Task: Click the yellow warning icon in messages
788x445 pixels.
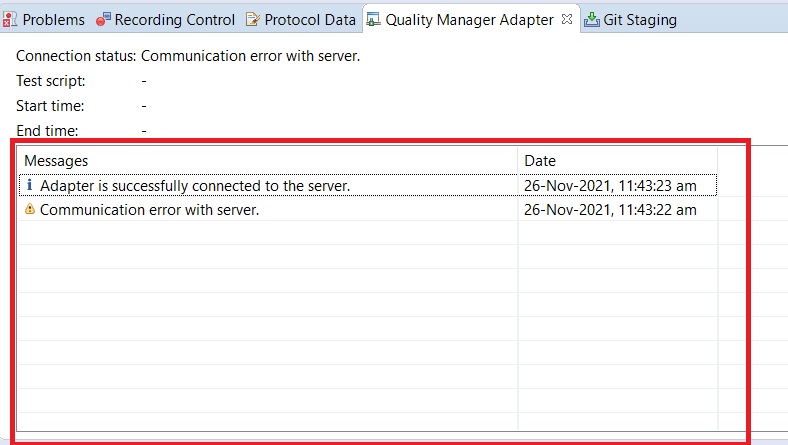Action: [29, 210]
